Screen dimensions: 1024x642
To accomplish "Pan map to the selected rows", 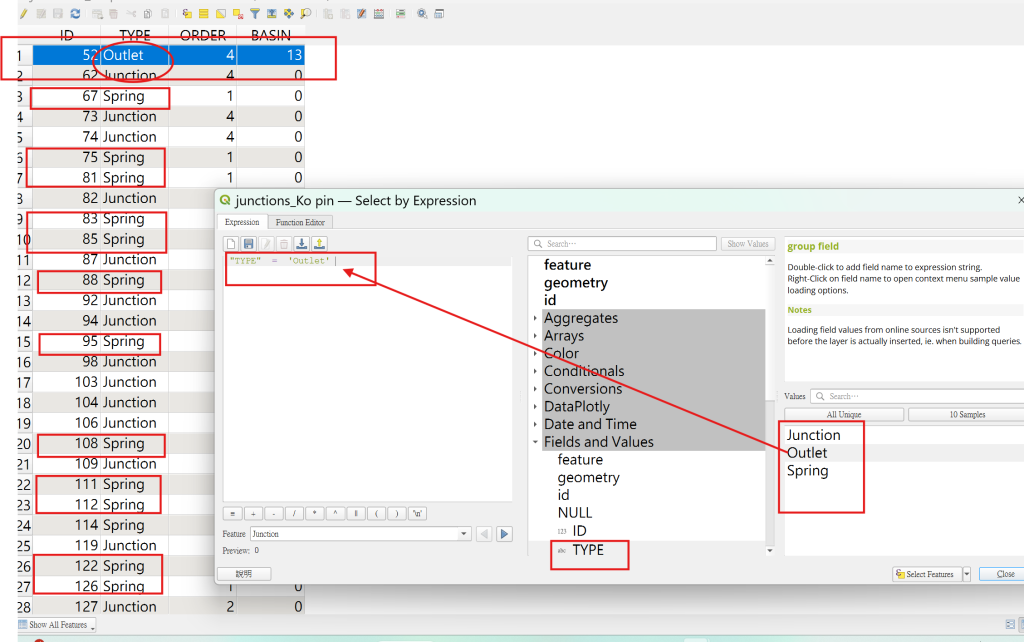I will pos(289,14).
